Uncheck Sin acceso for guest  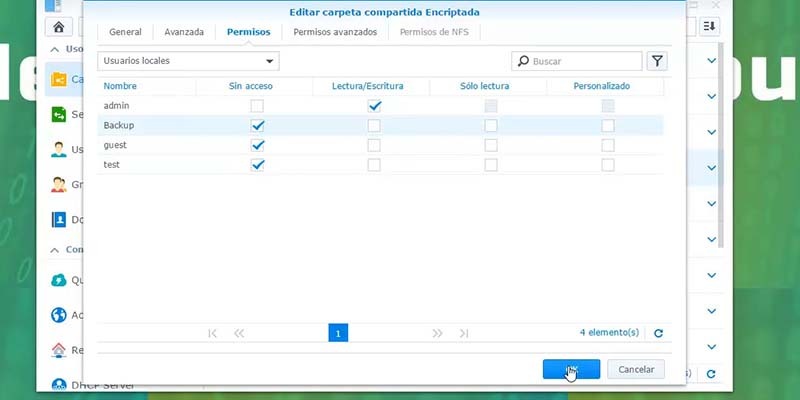[x=257, y=145]
